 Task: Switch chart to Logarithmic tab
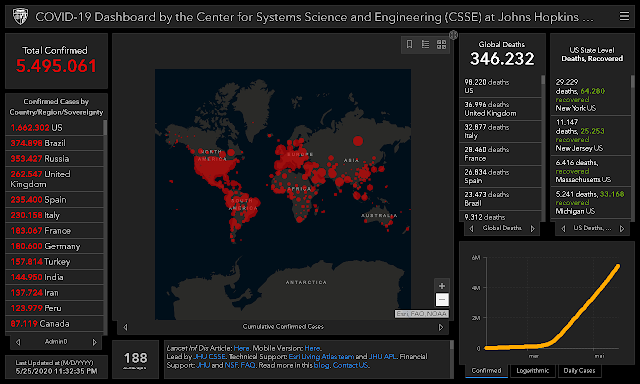click(x=532, y=371)
